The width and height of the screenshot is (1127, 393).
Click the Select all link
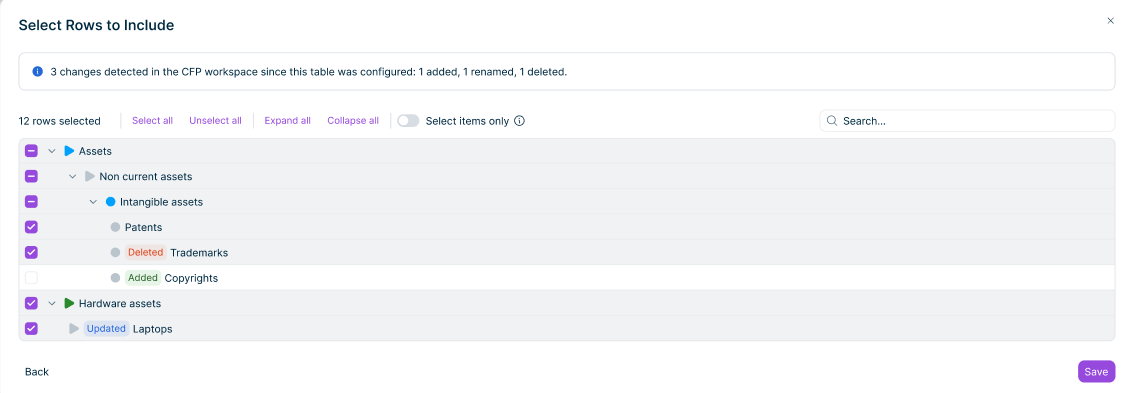point(152,121)
